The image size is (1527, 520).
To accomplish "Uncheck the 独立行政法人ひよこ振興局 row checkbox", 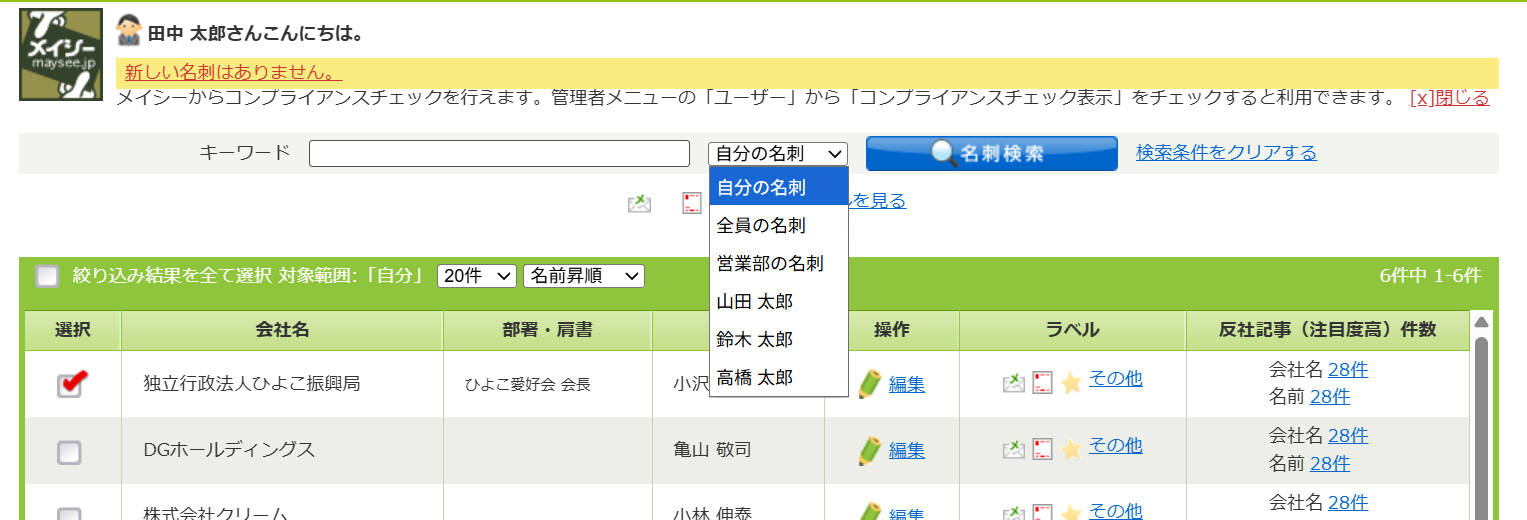I will tap(69, 384).
